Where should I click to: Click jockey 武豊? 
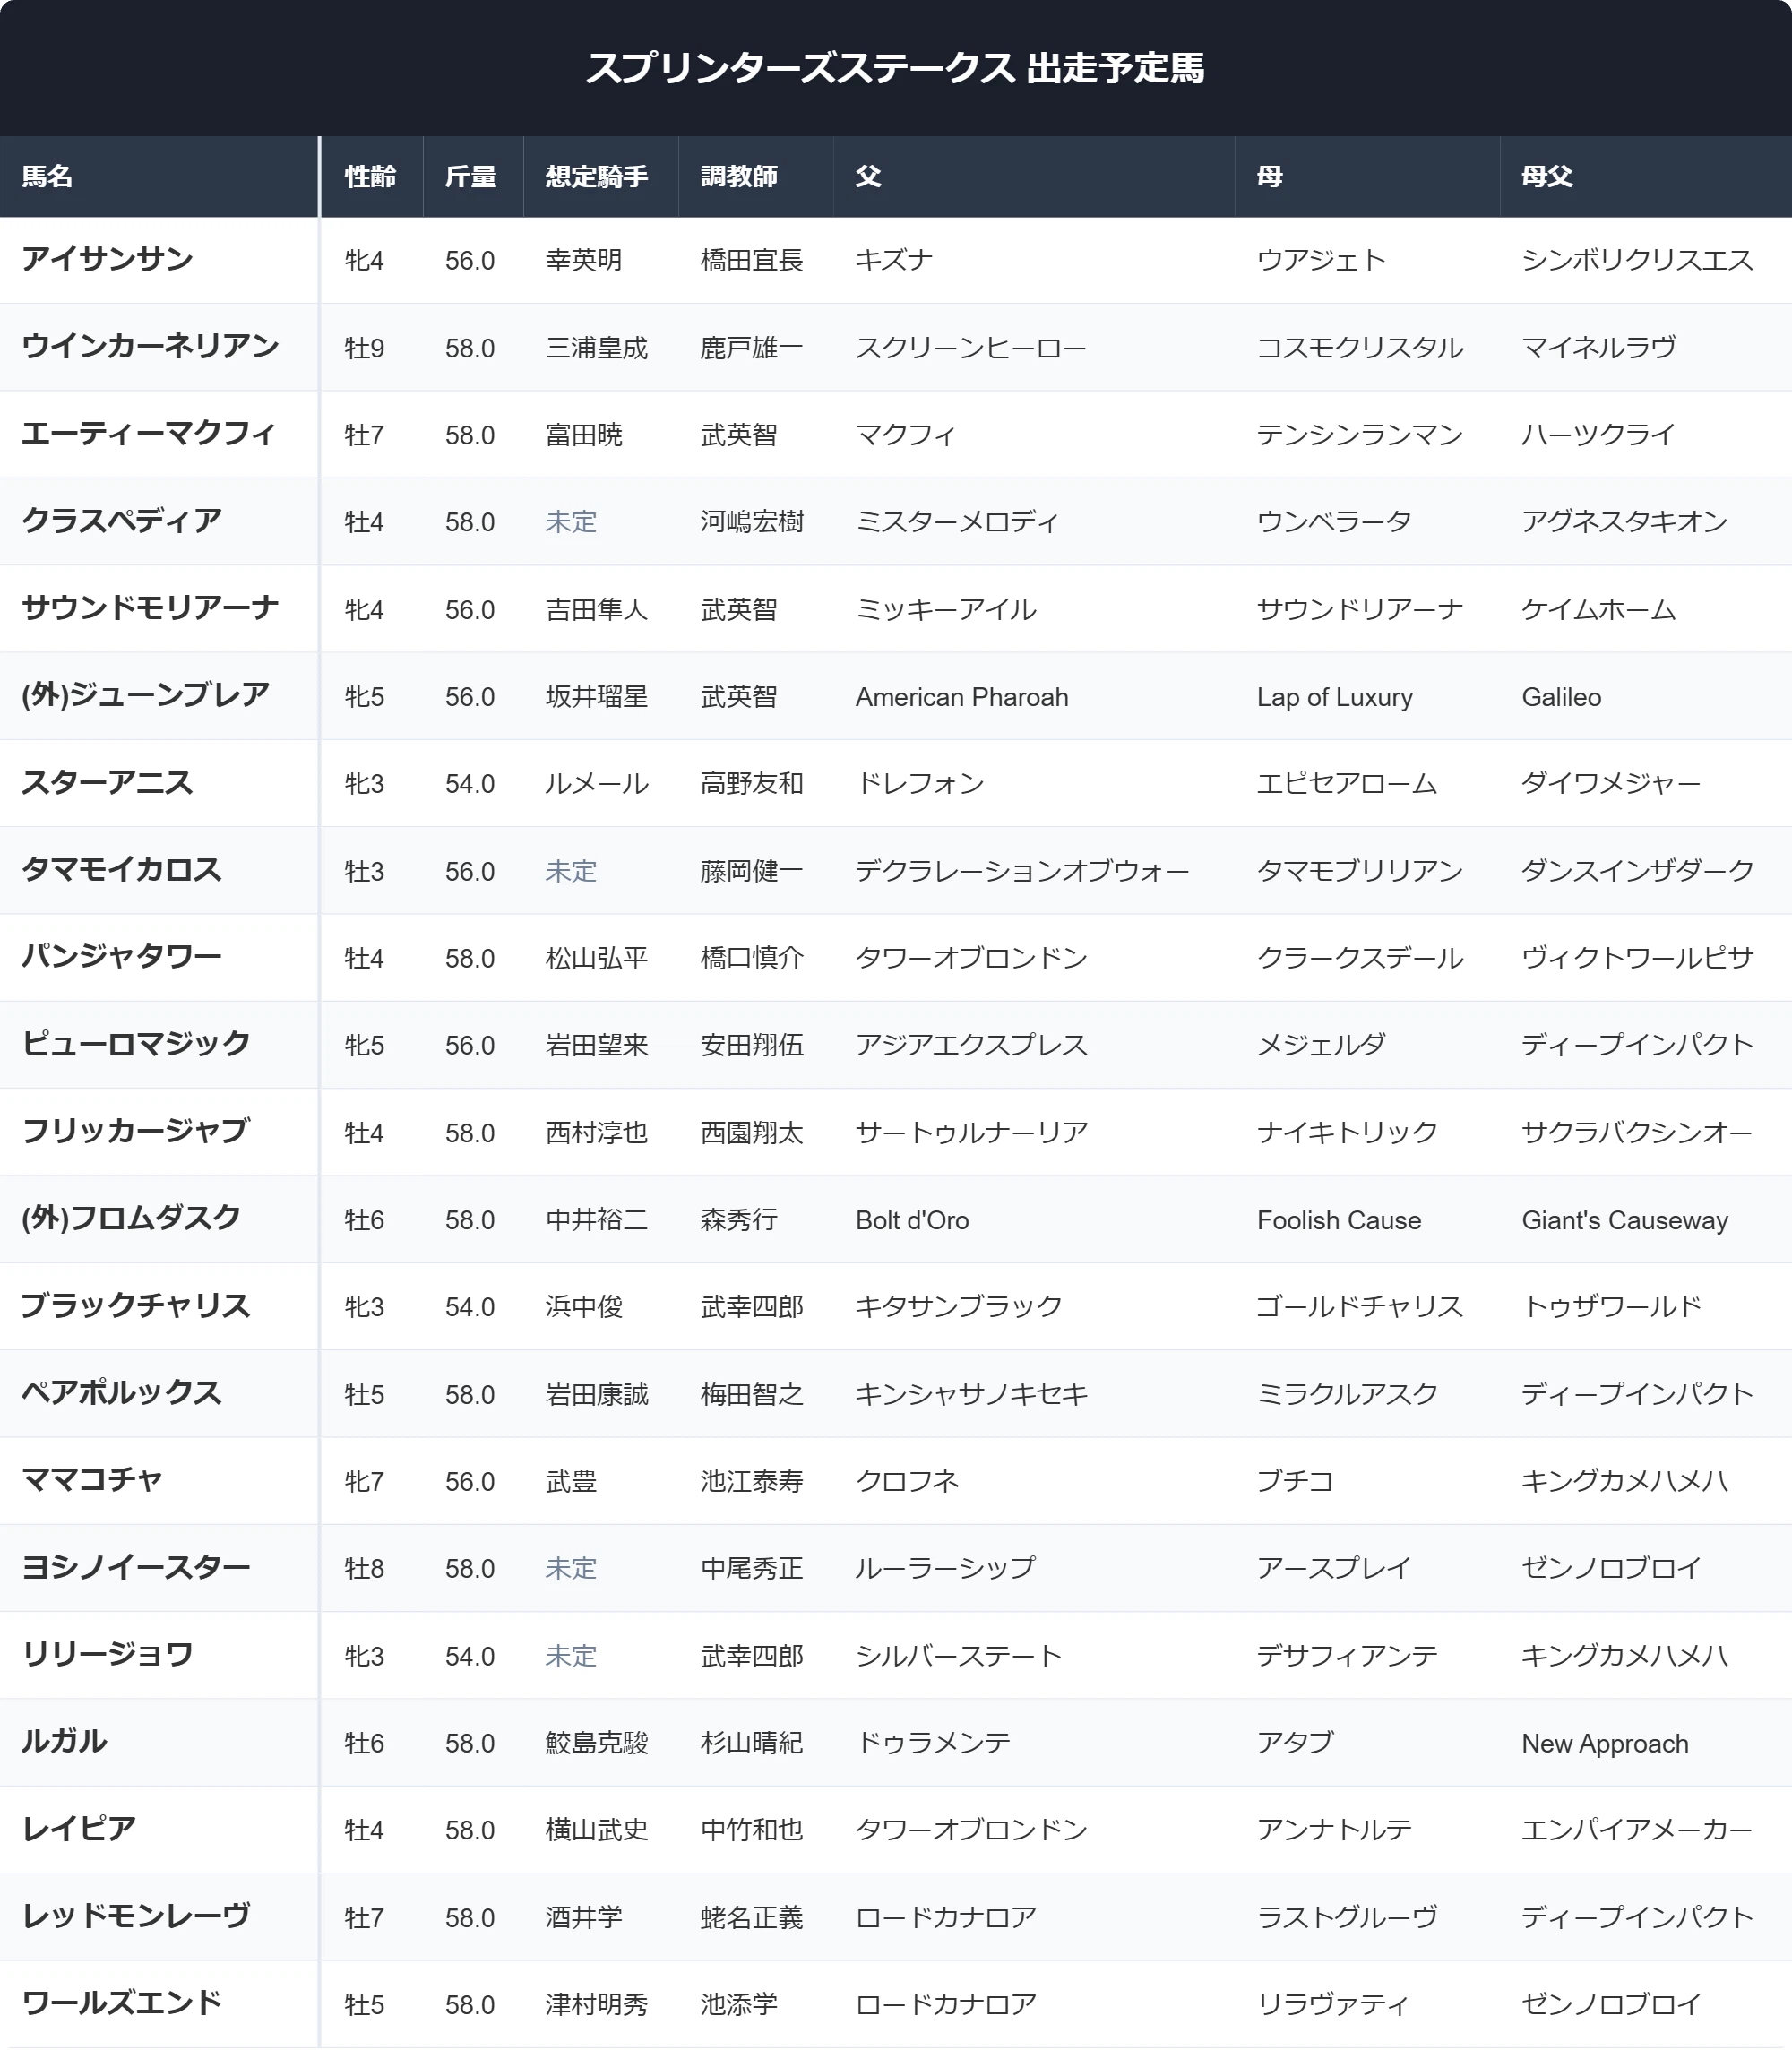(571, 1481)
